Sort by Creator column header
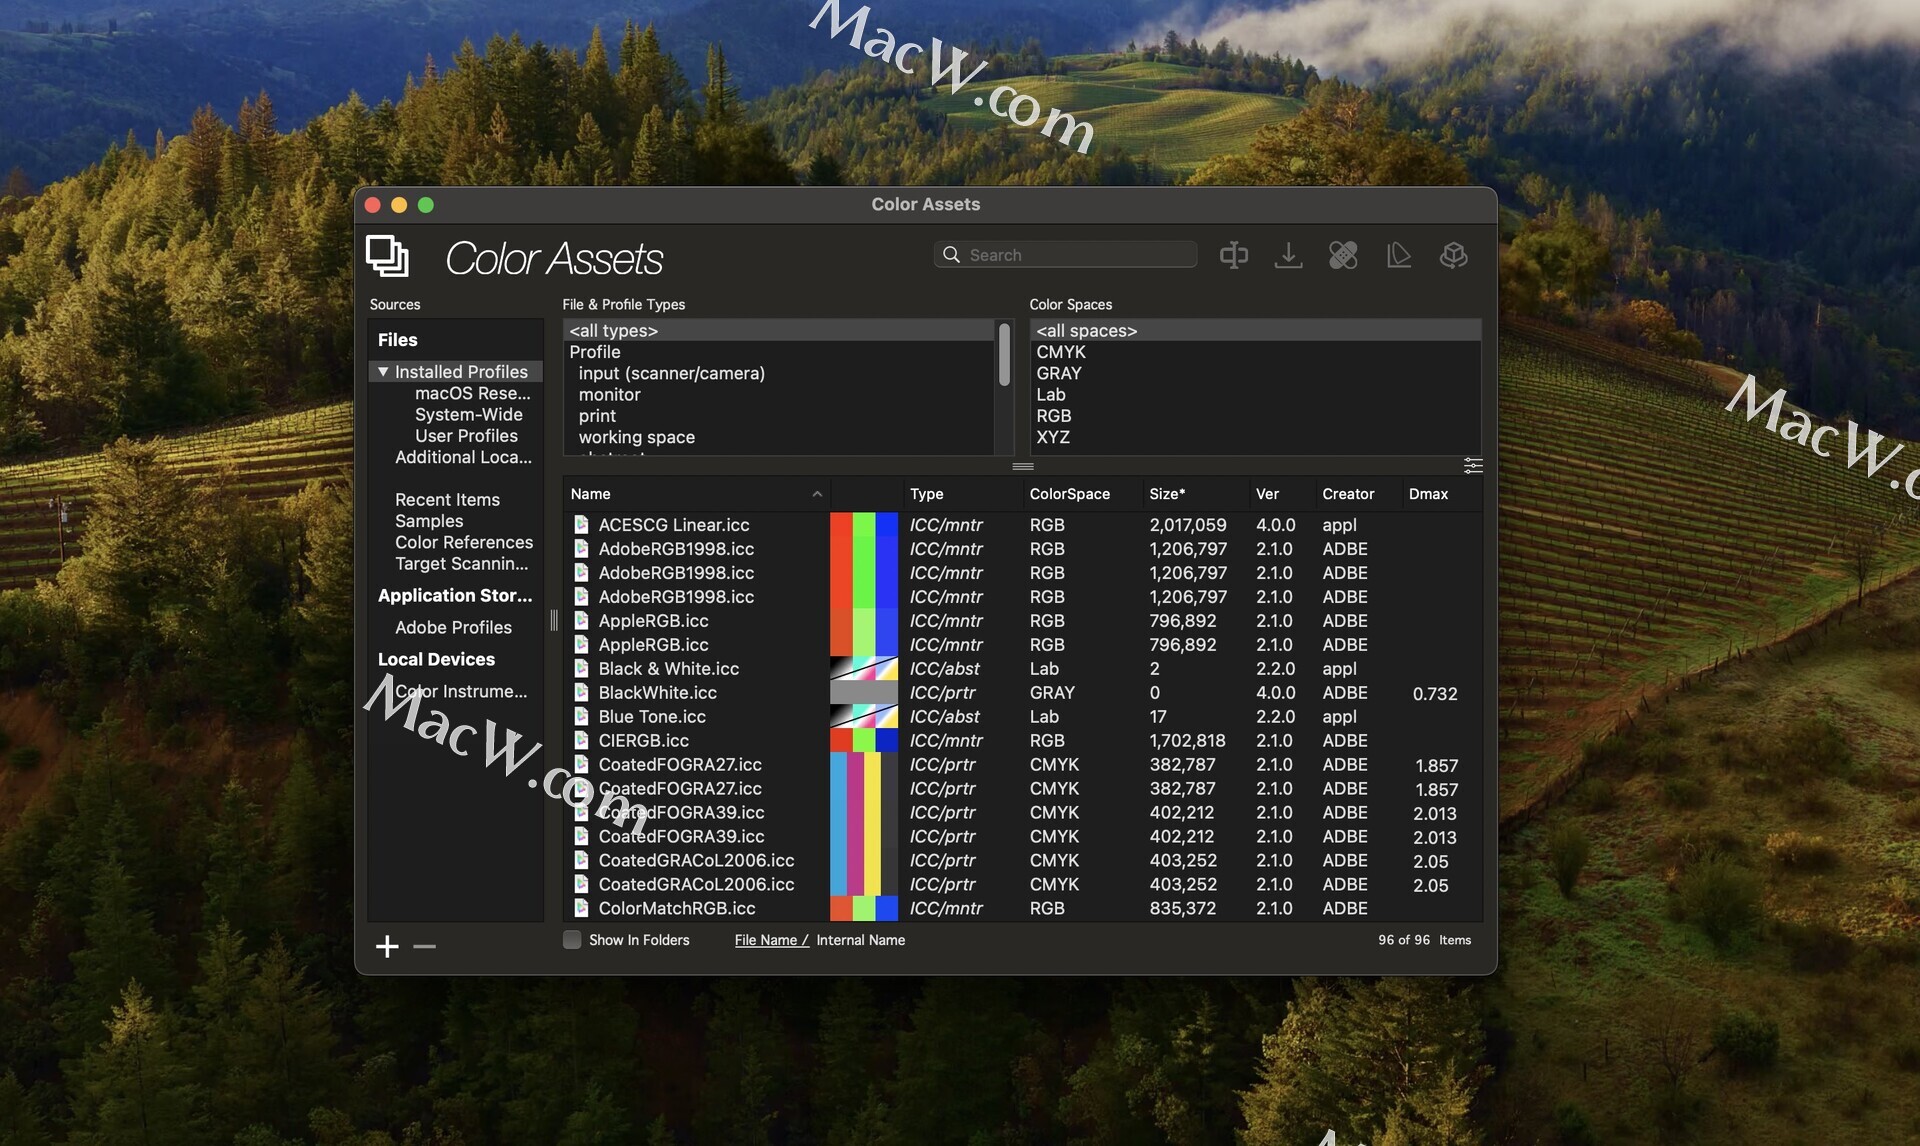This screenshot has width=1920, height=1146. coord(1348,494)
